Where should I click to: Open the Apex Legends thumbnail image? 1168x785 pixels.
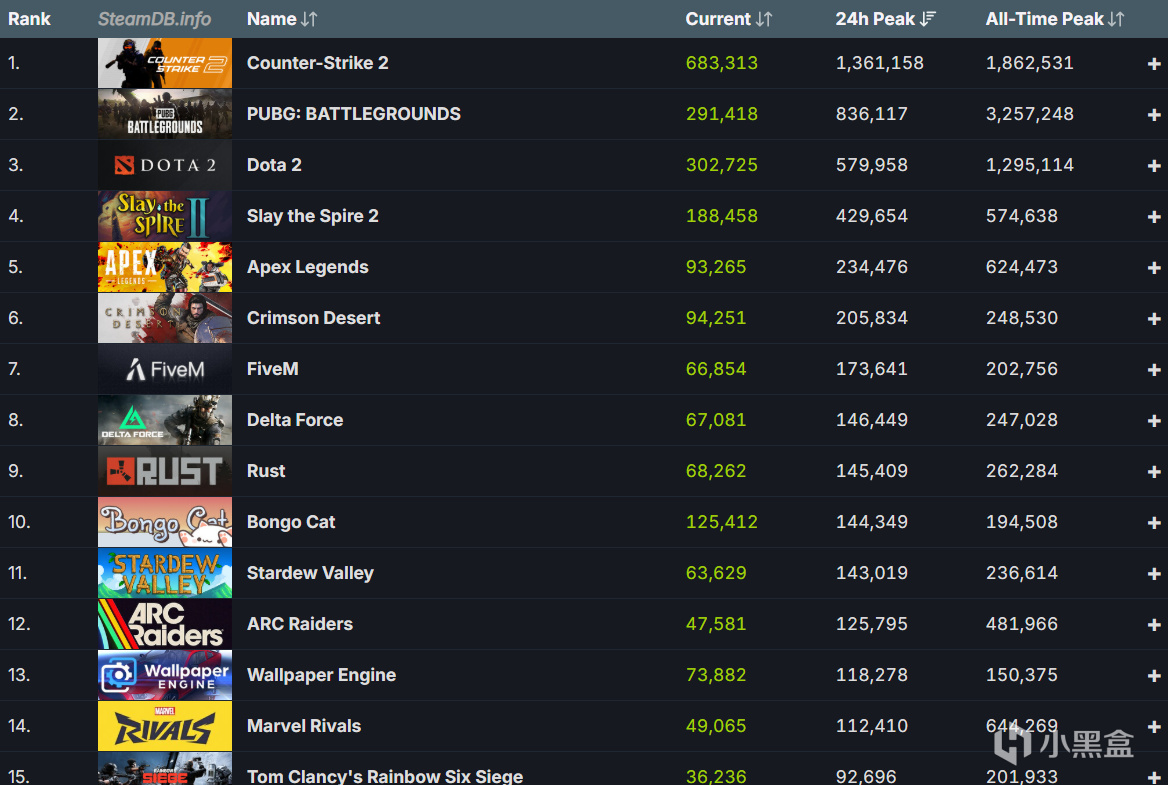click(165, 267)
